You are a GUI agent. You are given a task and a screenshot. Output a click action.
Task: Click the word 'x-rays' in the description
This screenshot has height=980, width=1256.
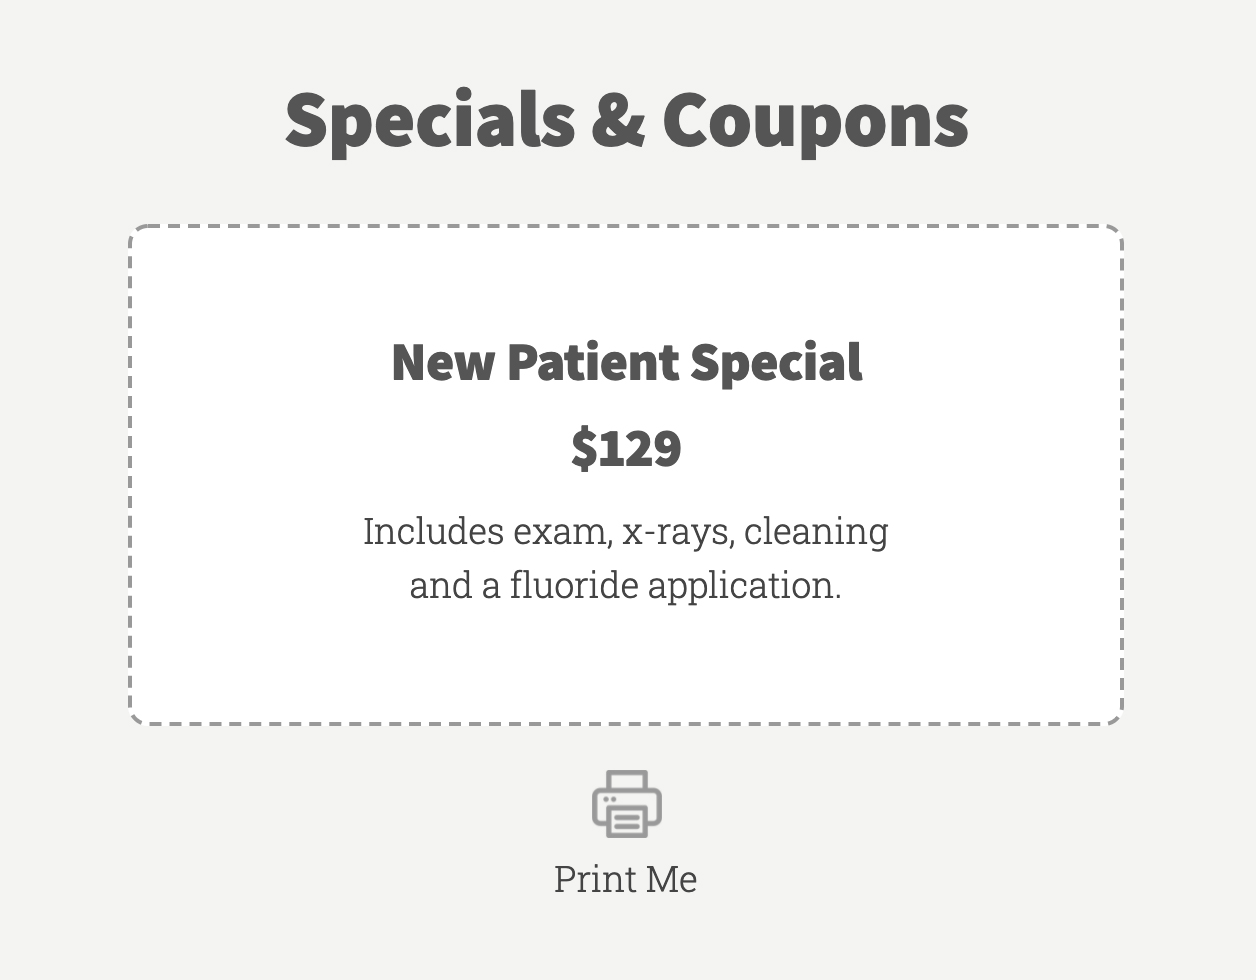click(679, 532)
